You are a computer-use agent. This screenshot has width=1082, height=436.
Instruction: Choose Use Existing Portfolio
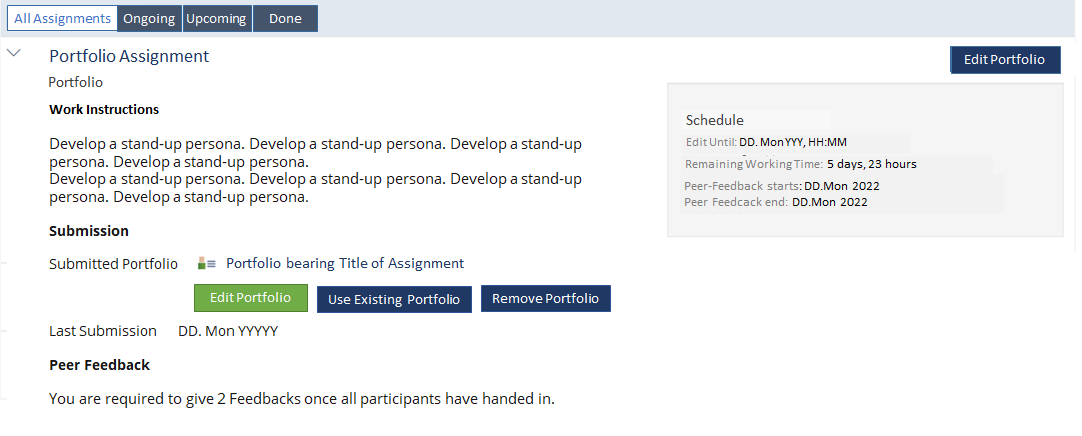394,299
